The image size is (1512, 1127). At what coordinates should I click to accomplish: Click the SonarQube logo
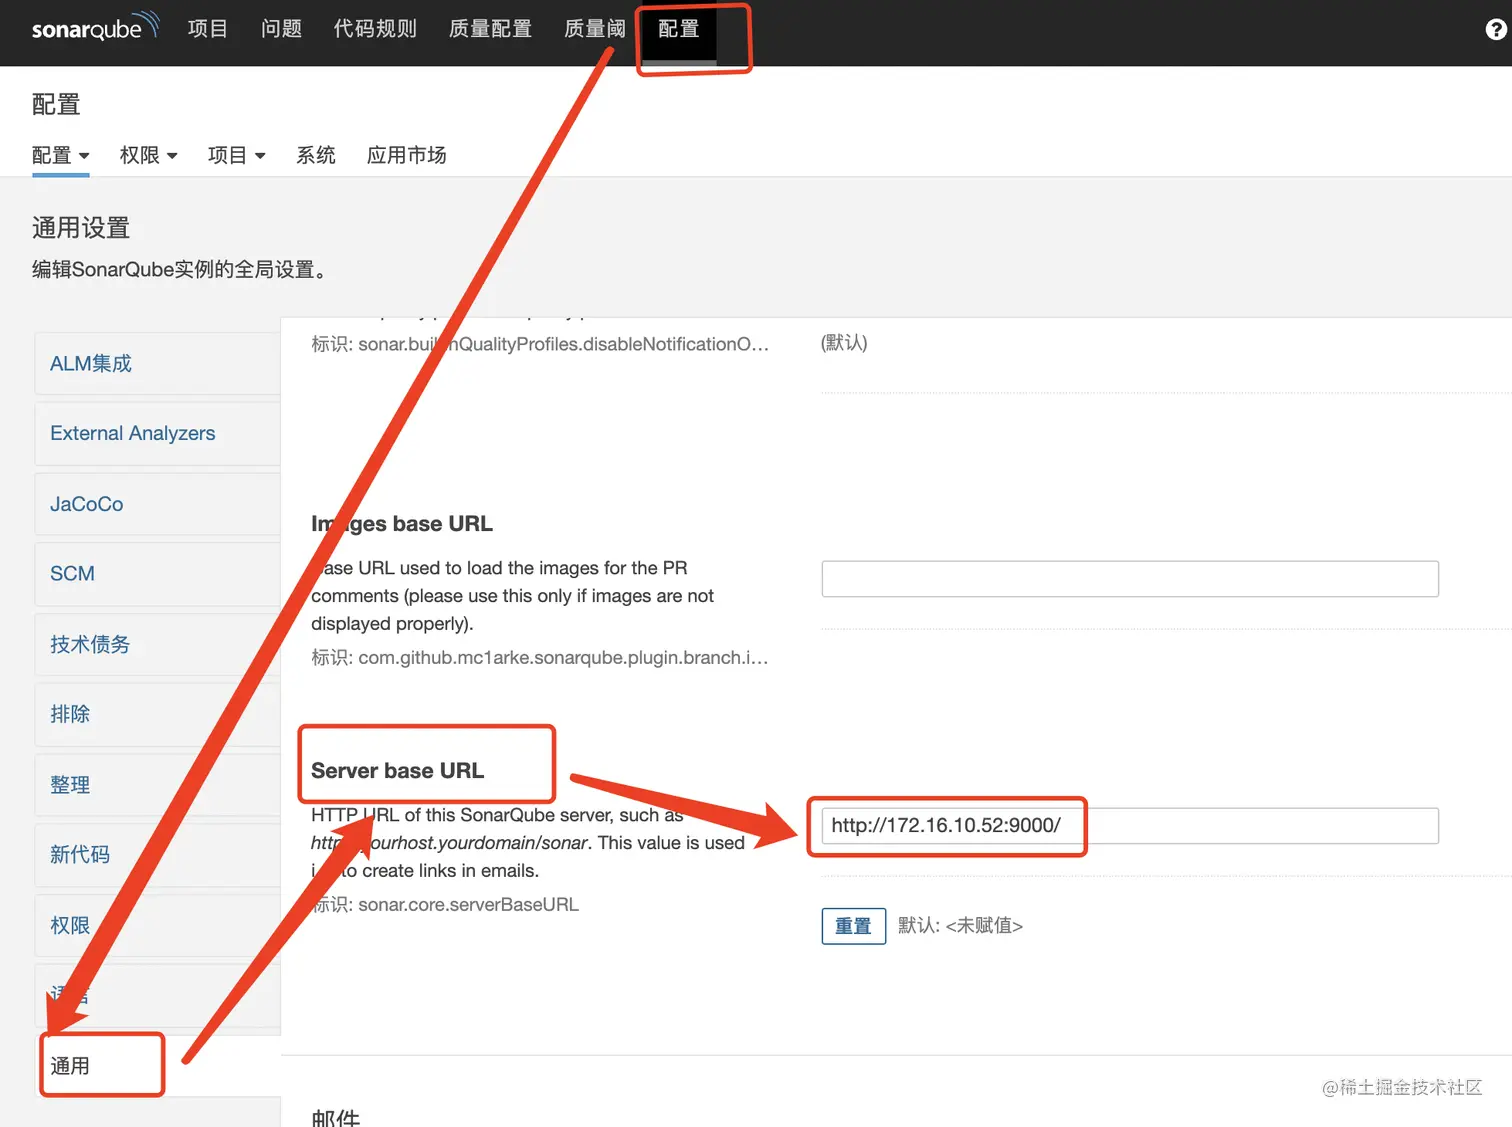click(x=95, y=27)
